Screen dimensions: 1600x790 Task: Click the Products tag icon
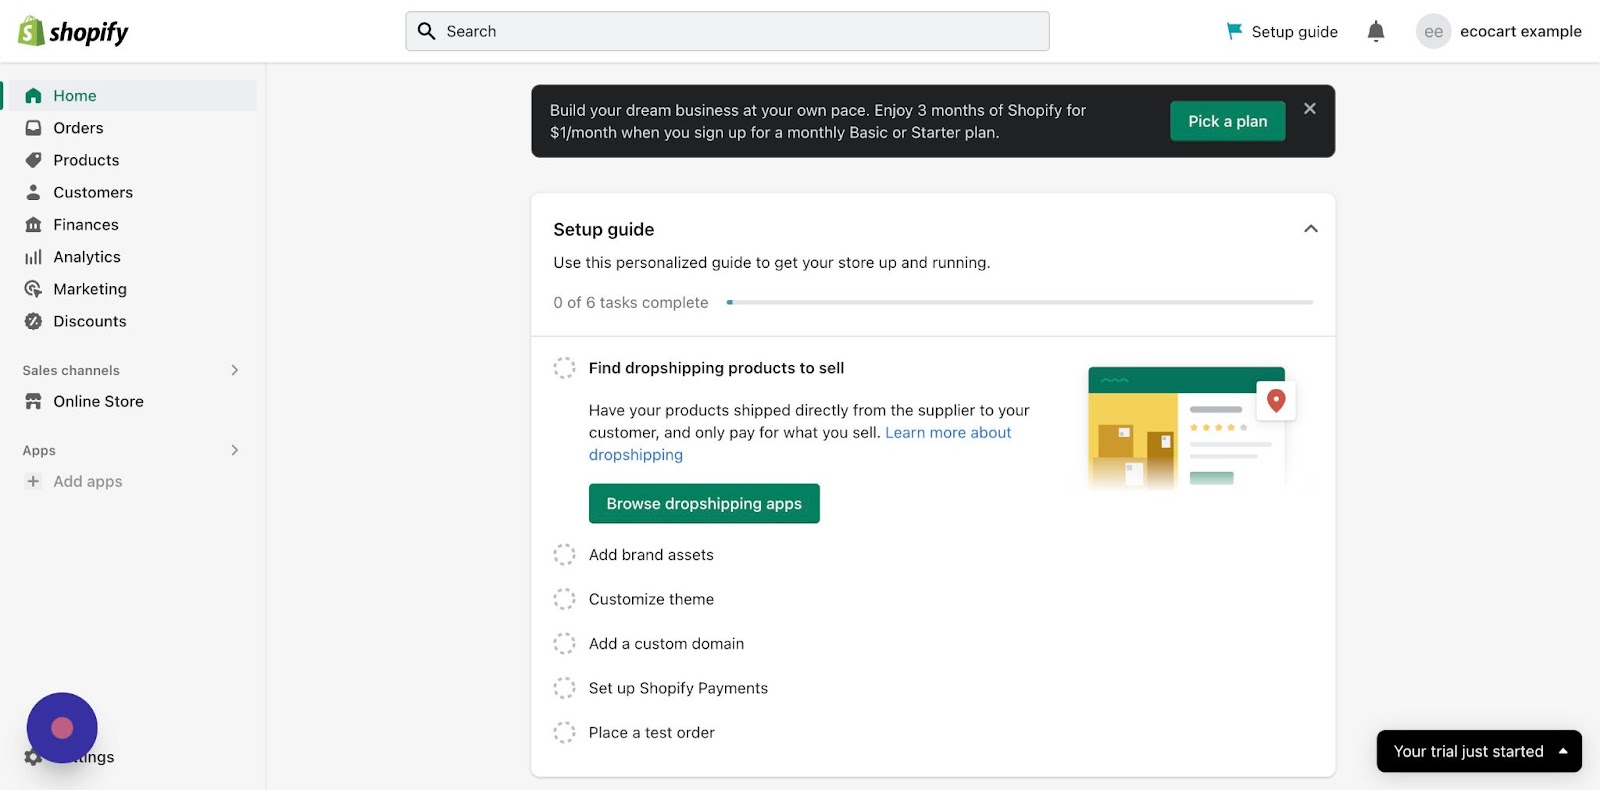[33, 160]
